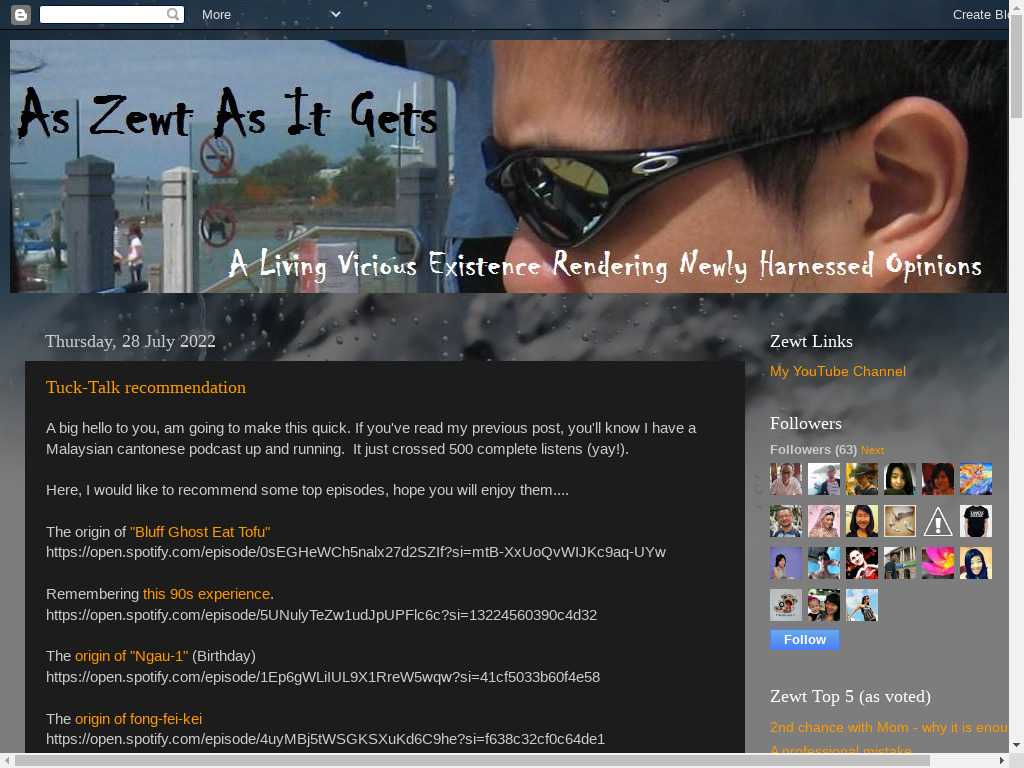Click the Spotify URL ending in c64de1
Viewport: 1024px width, 768px height.
tap(325, 739)
